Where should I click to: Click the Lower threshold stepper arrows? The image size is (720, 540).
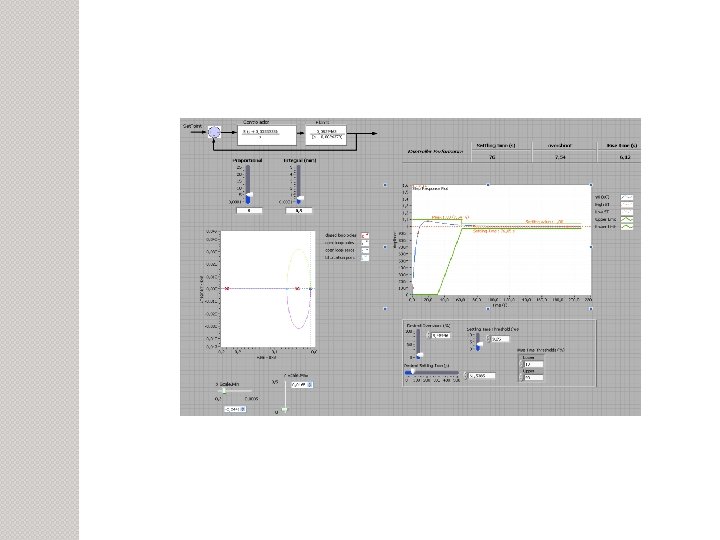click(521, 364)
